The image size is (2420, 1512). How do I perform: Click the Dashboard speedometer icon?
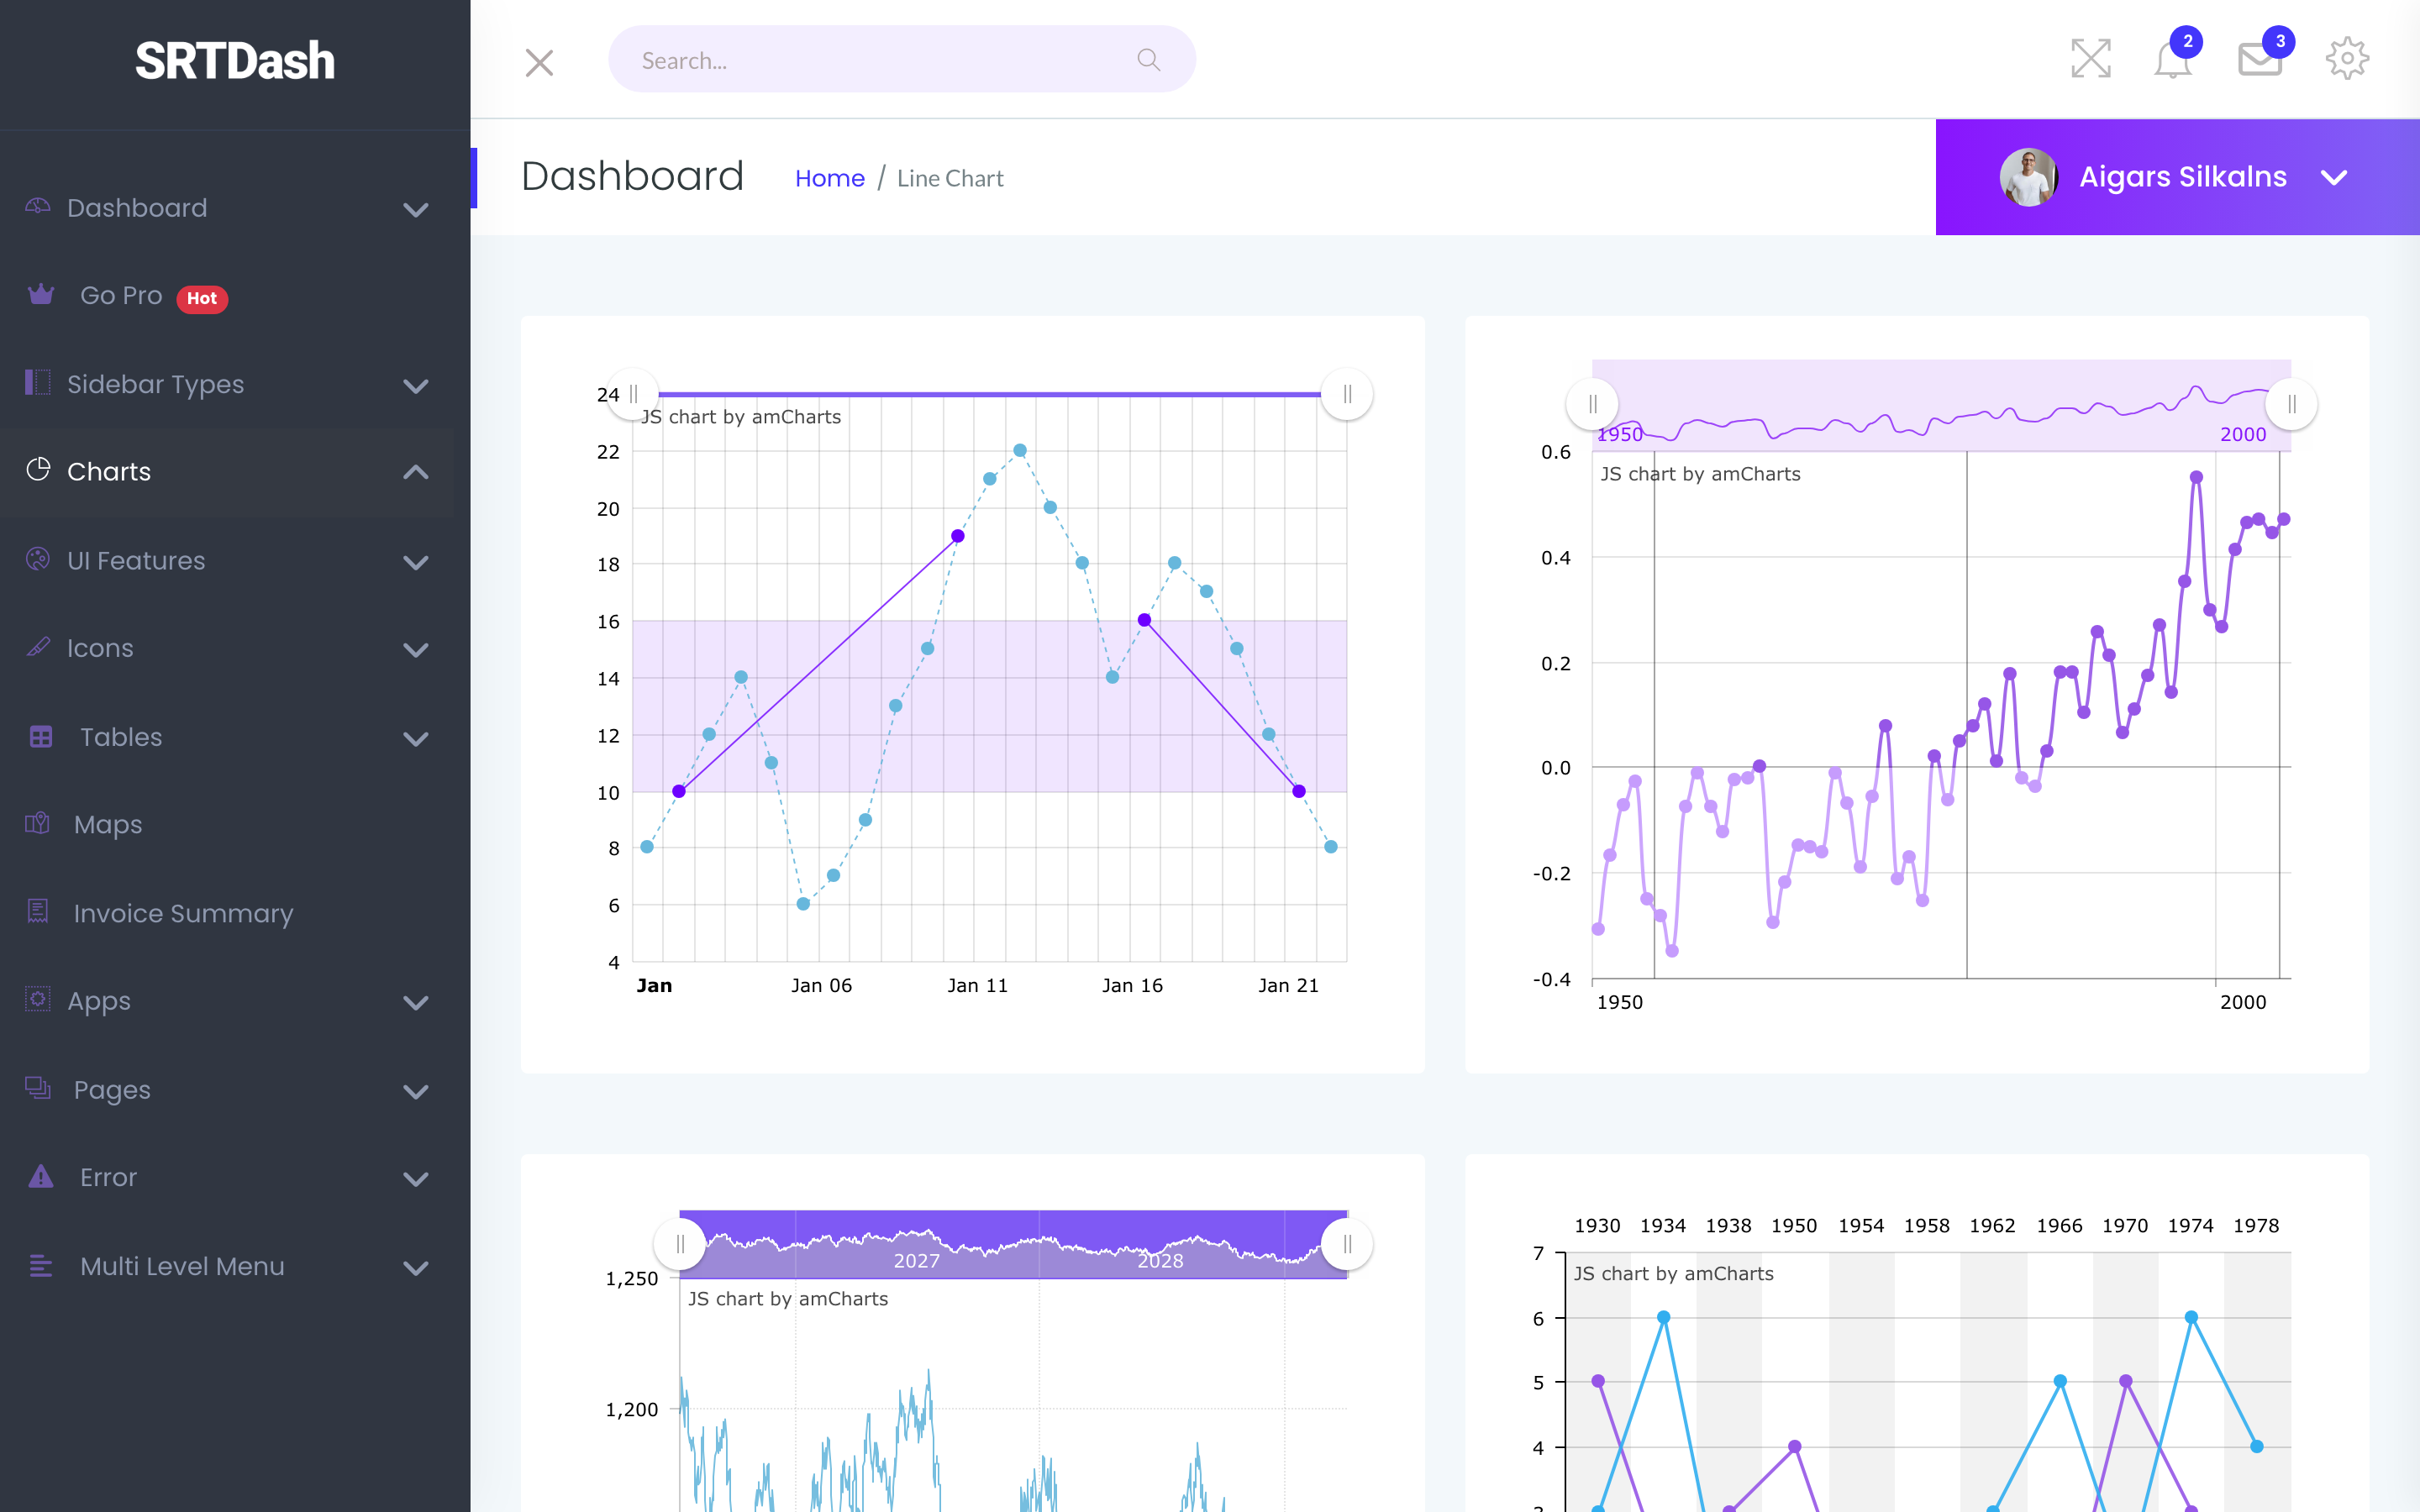pyautogui.click(x=37, y=206)
